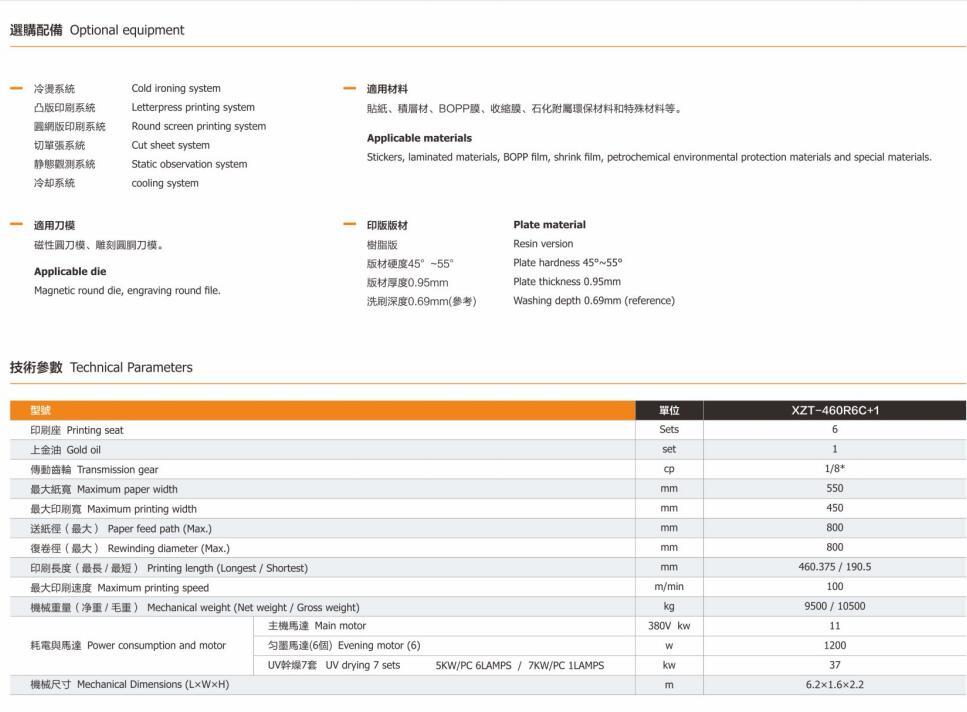This screenshot has width=967, height=712.
Task: Click the '800' value for Paper feed path
Action: (834, 528)
